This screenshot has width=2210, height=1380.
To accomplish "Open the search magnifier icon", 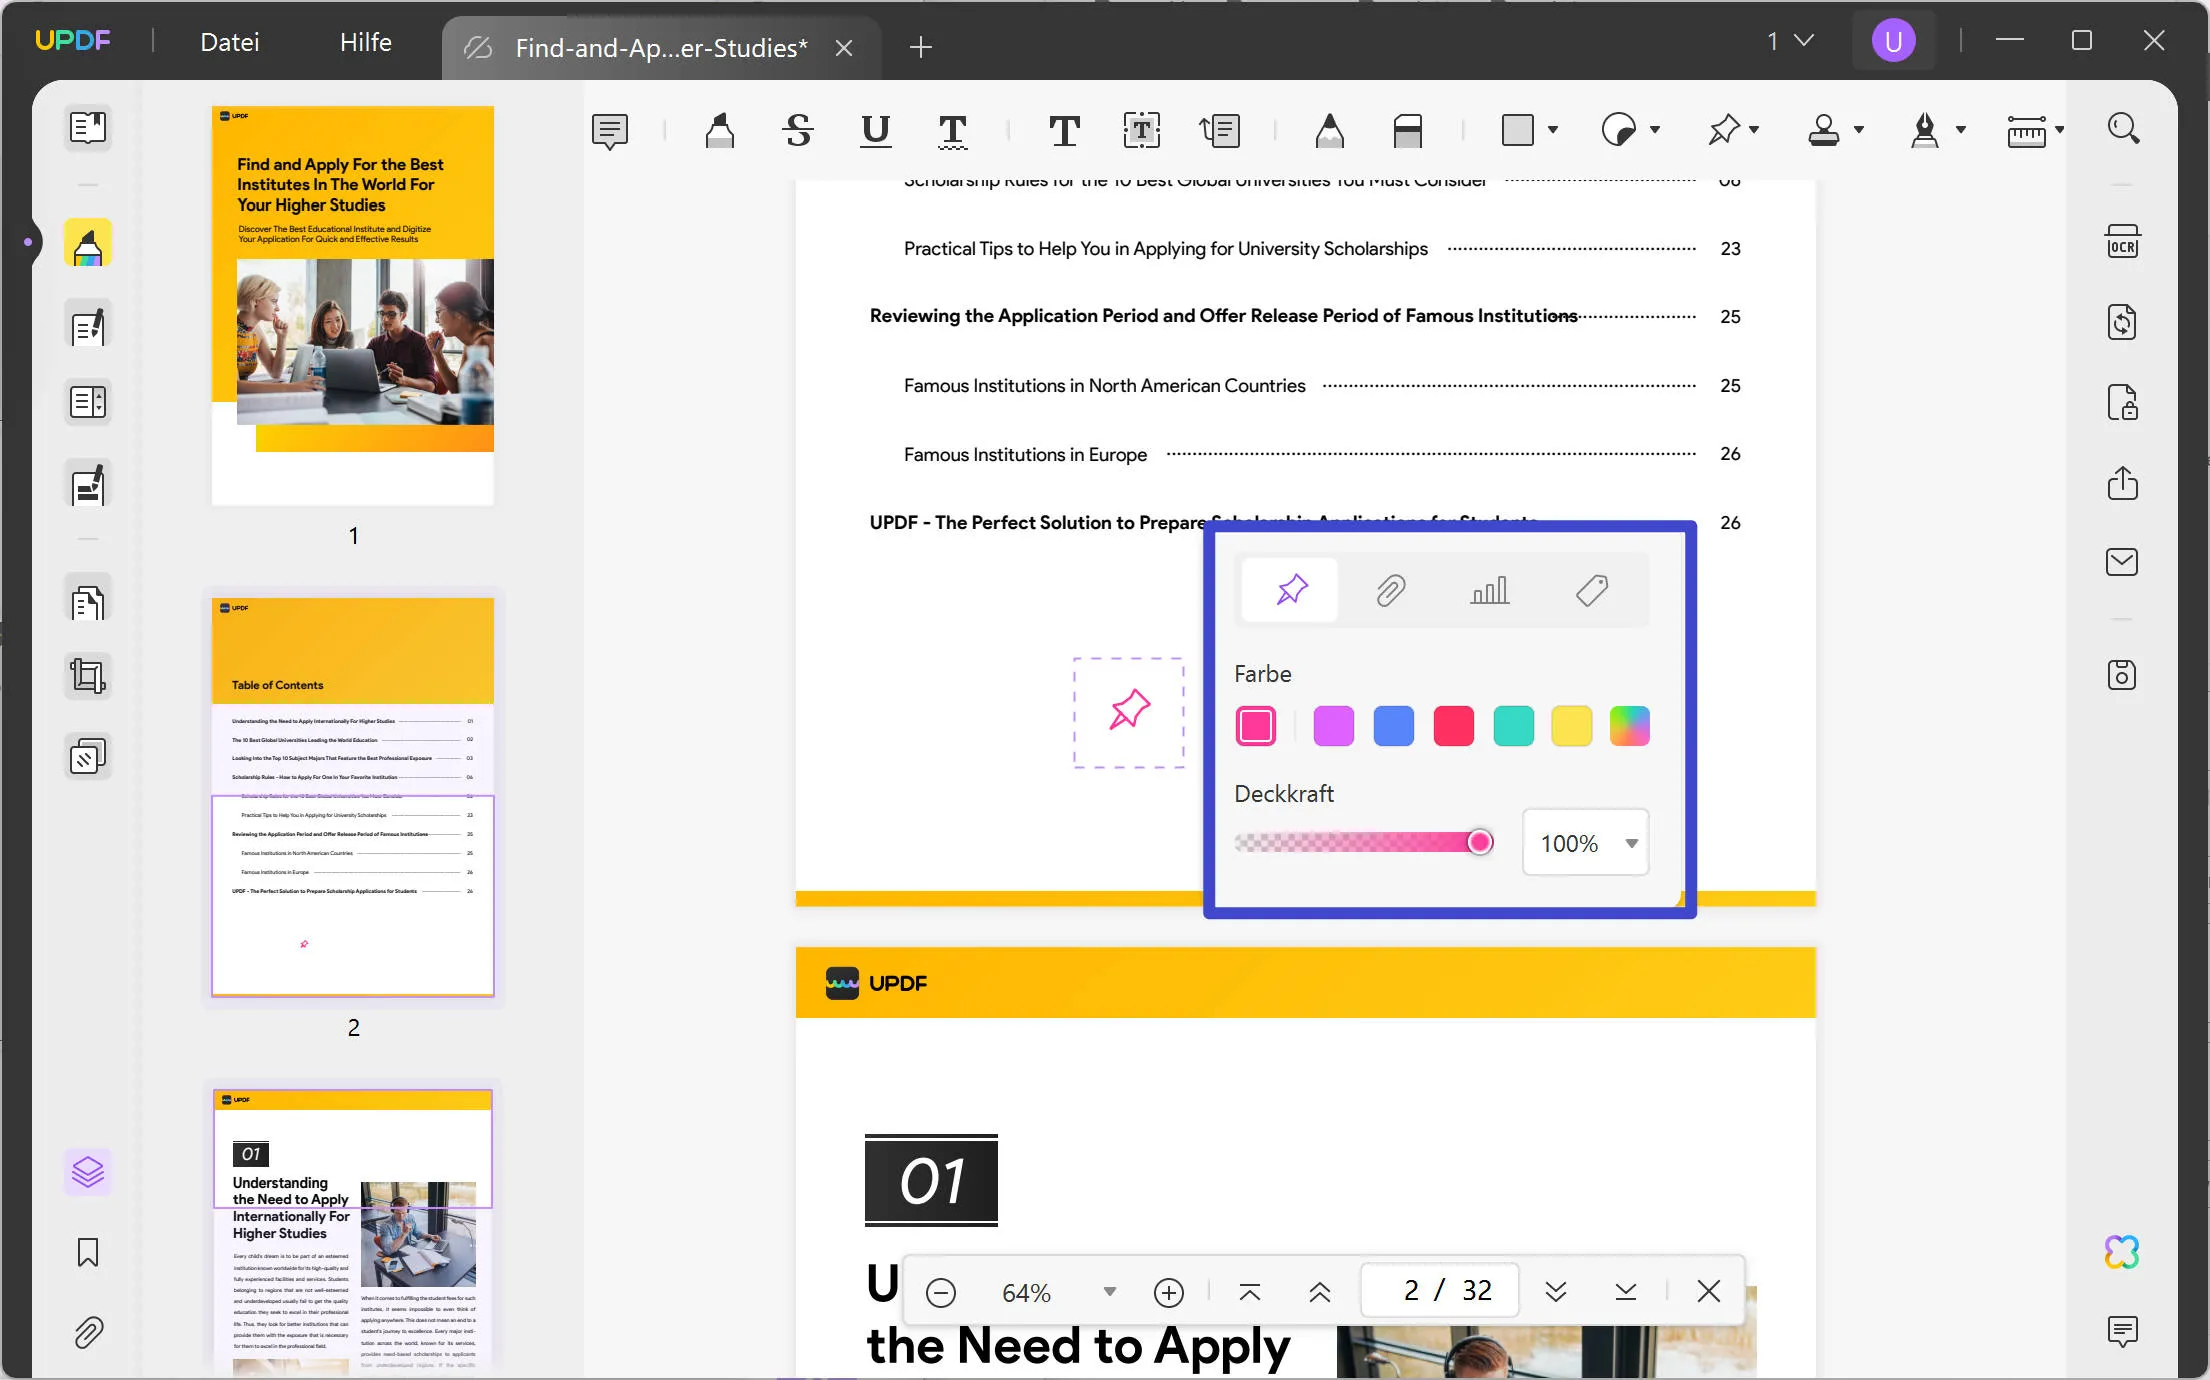I will point(2122,128).
